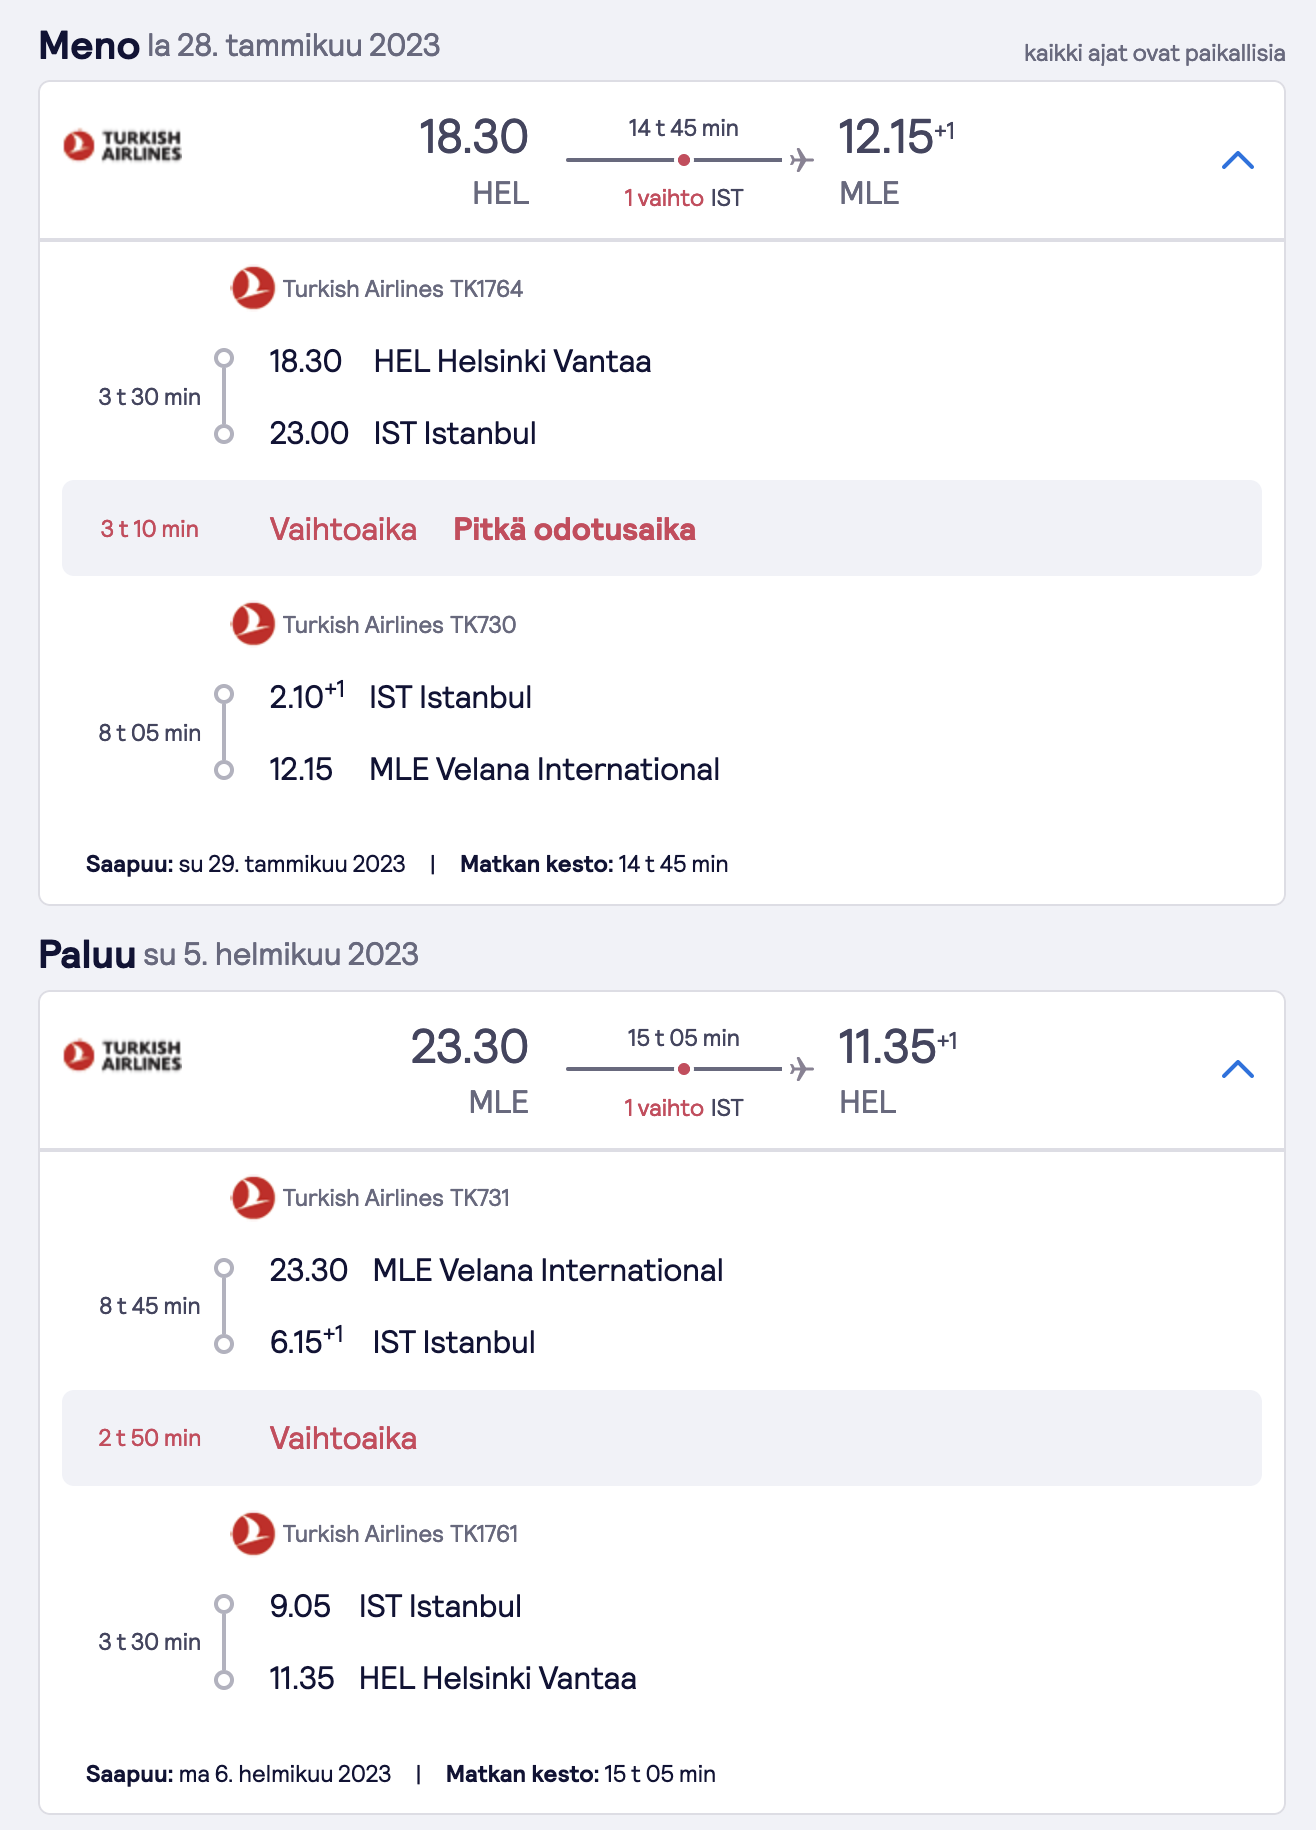The height and width of the screenshot is (1830, 1316).
Task: Click the Turkish Airlines logo in return header
Action: 122,1055
